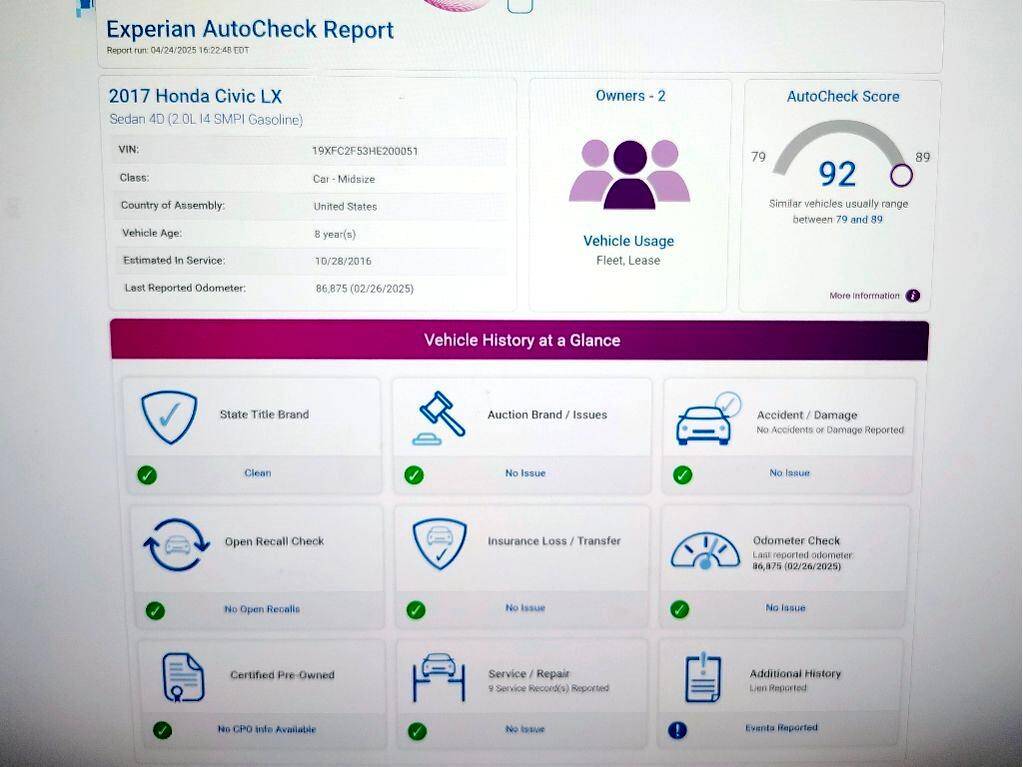This screenshot has width=1023, height=767.
Task: Click the 2017 Honda Civic LX title
Action: tap(195, 97)
